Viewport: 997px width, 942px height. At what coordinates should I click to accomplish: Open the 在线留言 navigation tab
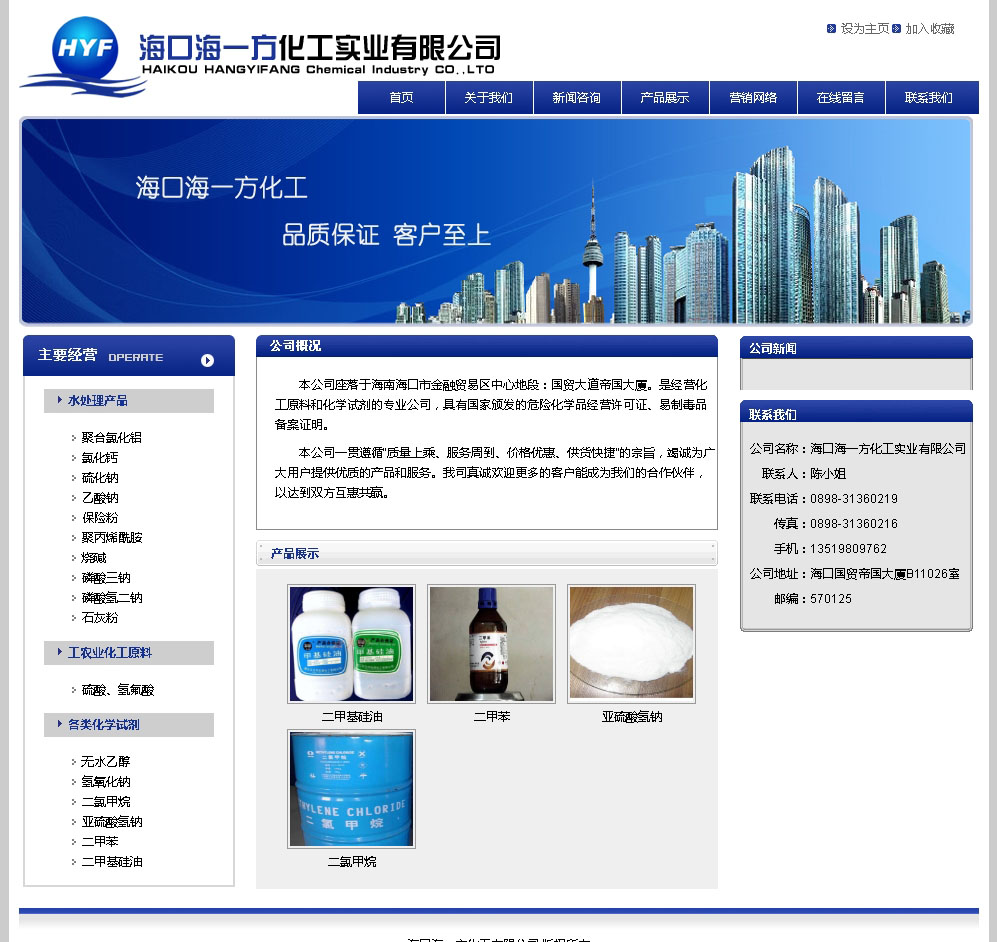click(841, 98)
